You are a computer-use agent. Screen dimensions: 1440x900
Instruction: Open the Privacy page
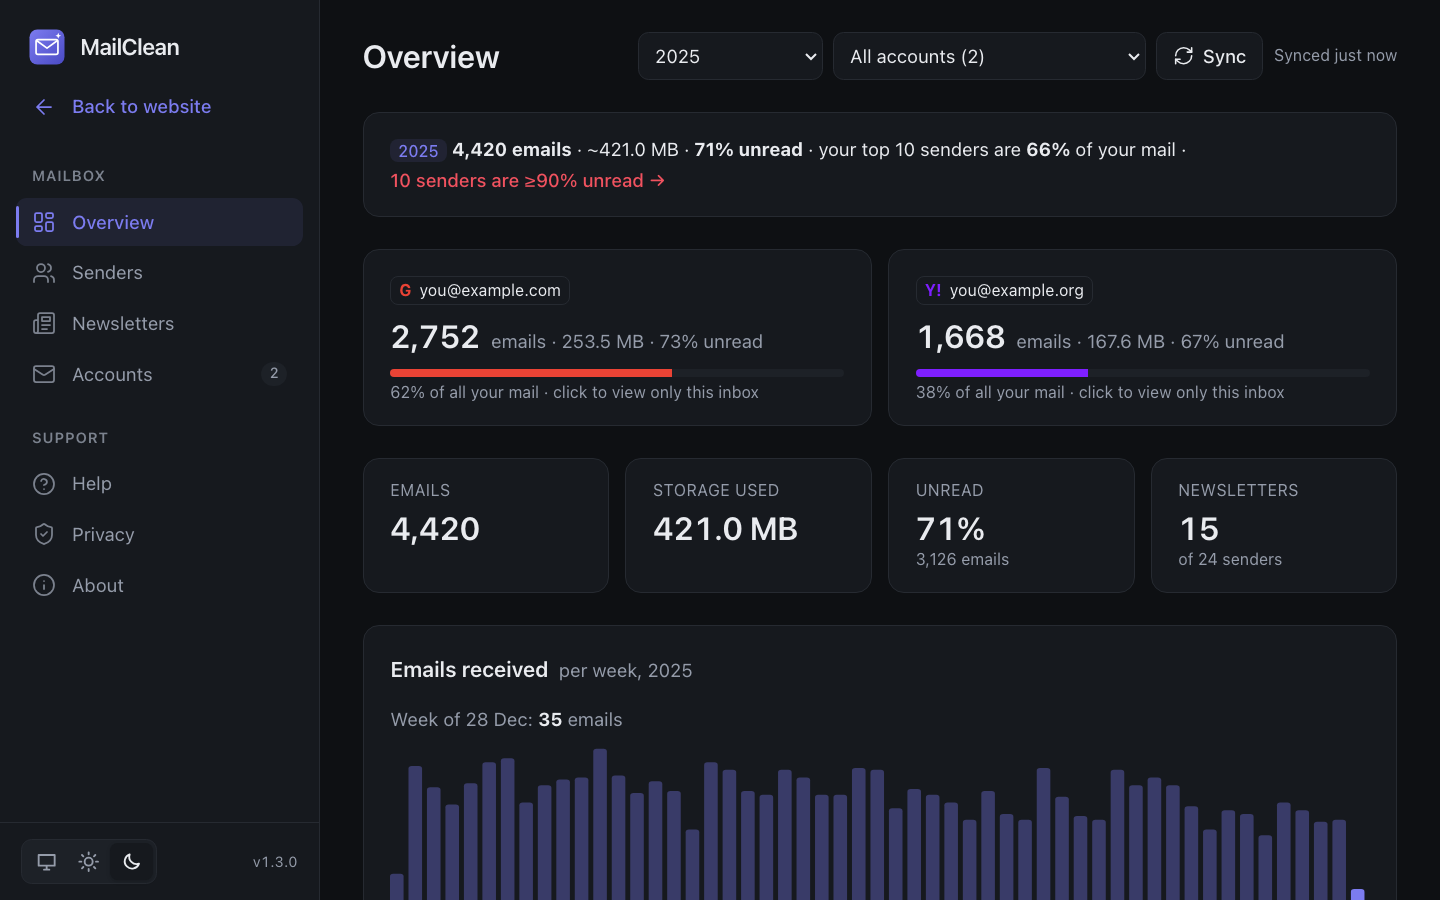(160, 534)
